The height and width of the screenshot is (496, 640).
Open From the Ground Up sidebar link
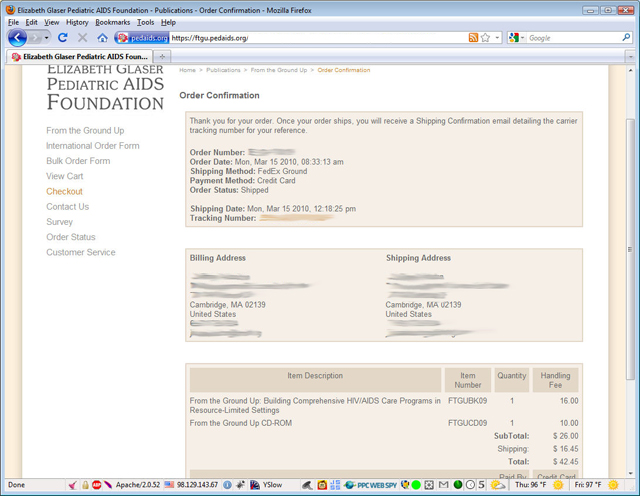(85, 131)
